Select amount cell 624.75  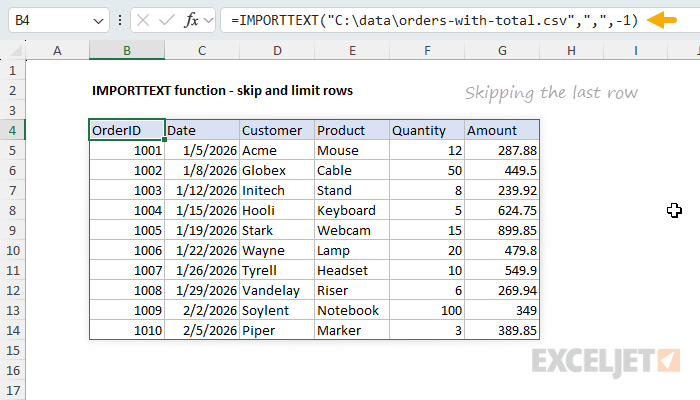pyautogui.click(x=502, y=210)
